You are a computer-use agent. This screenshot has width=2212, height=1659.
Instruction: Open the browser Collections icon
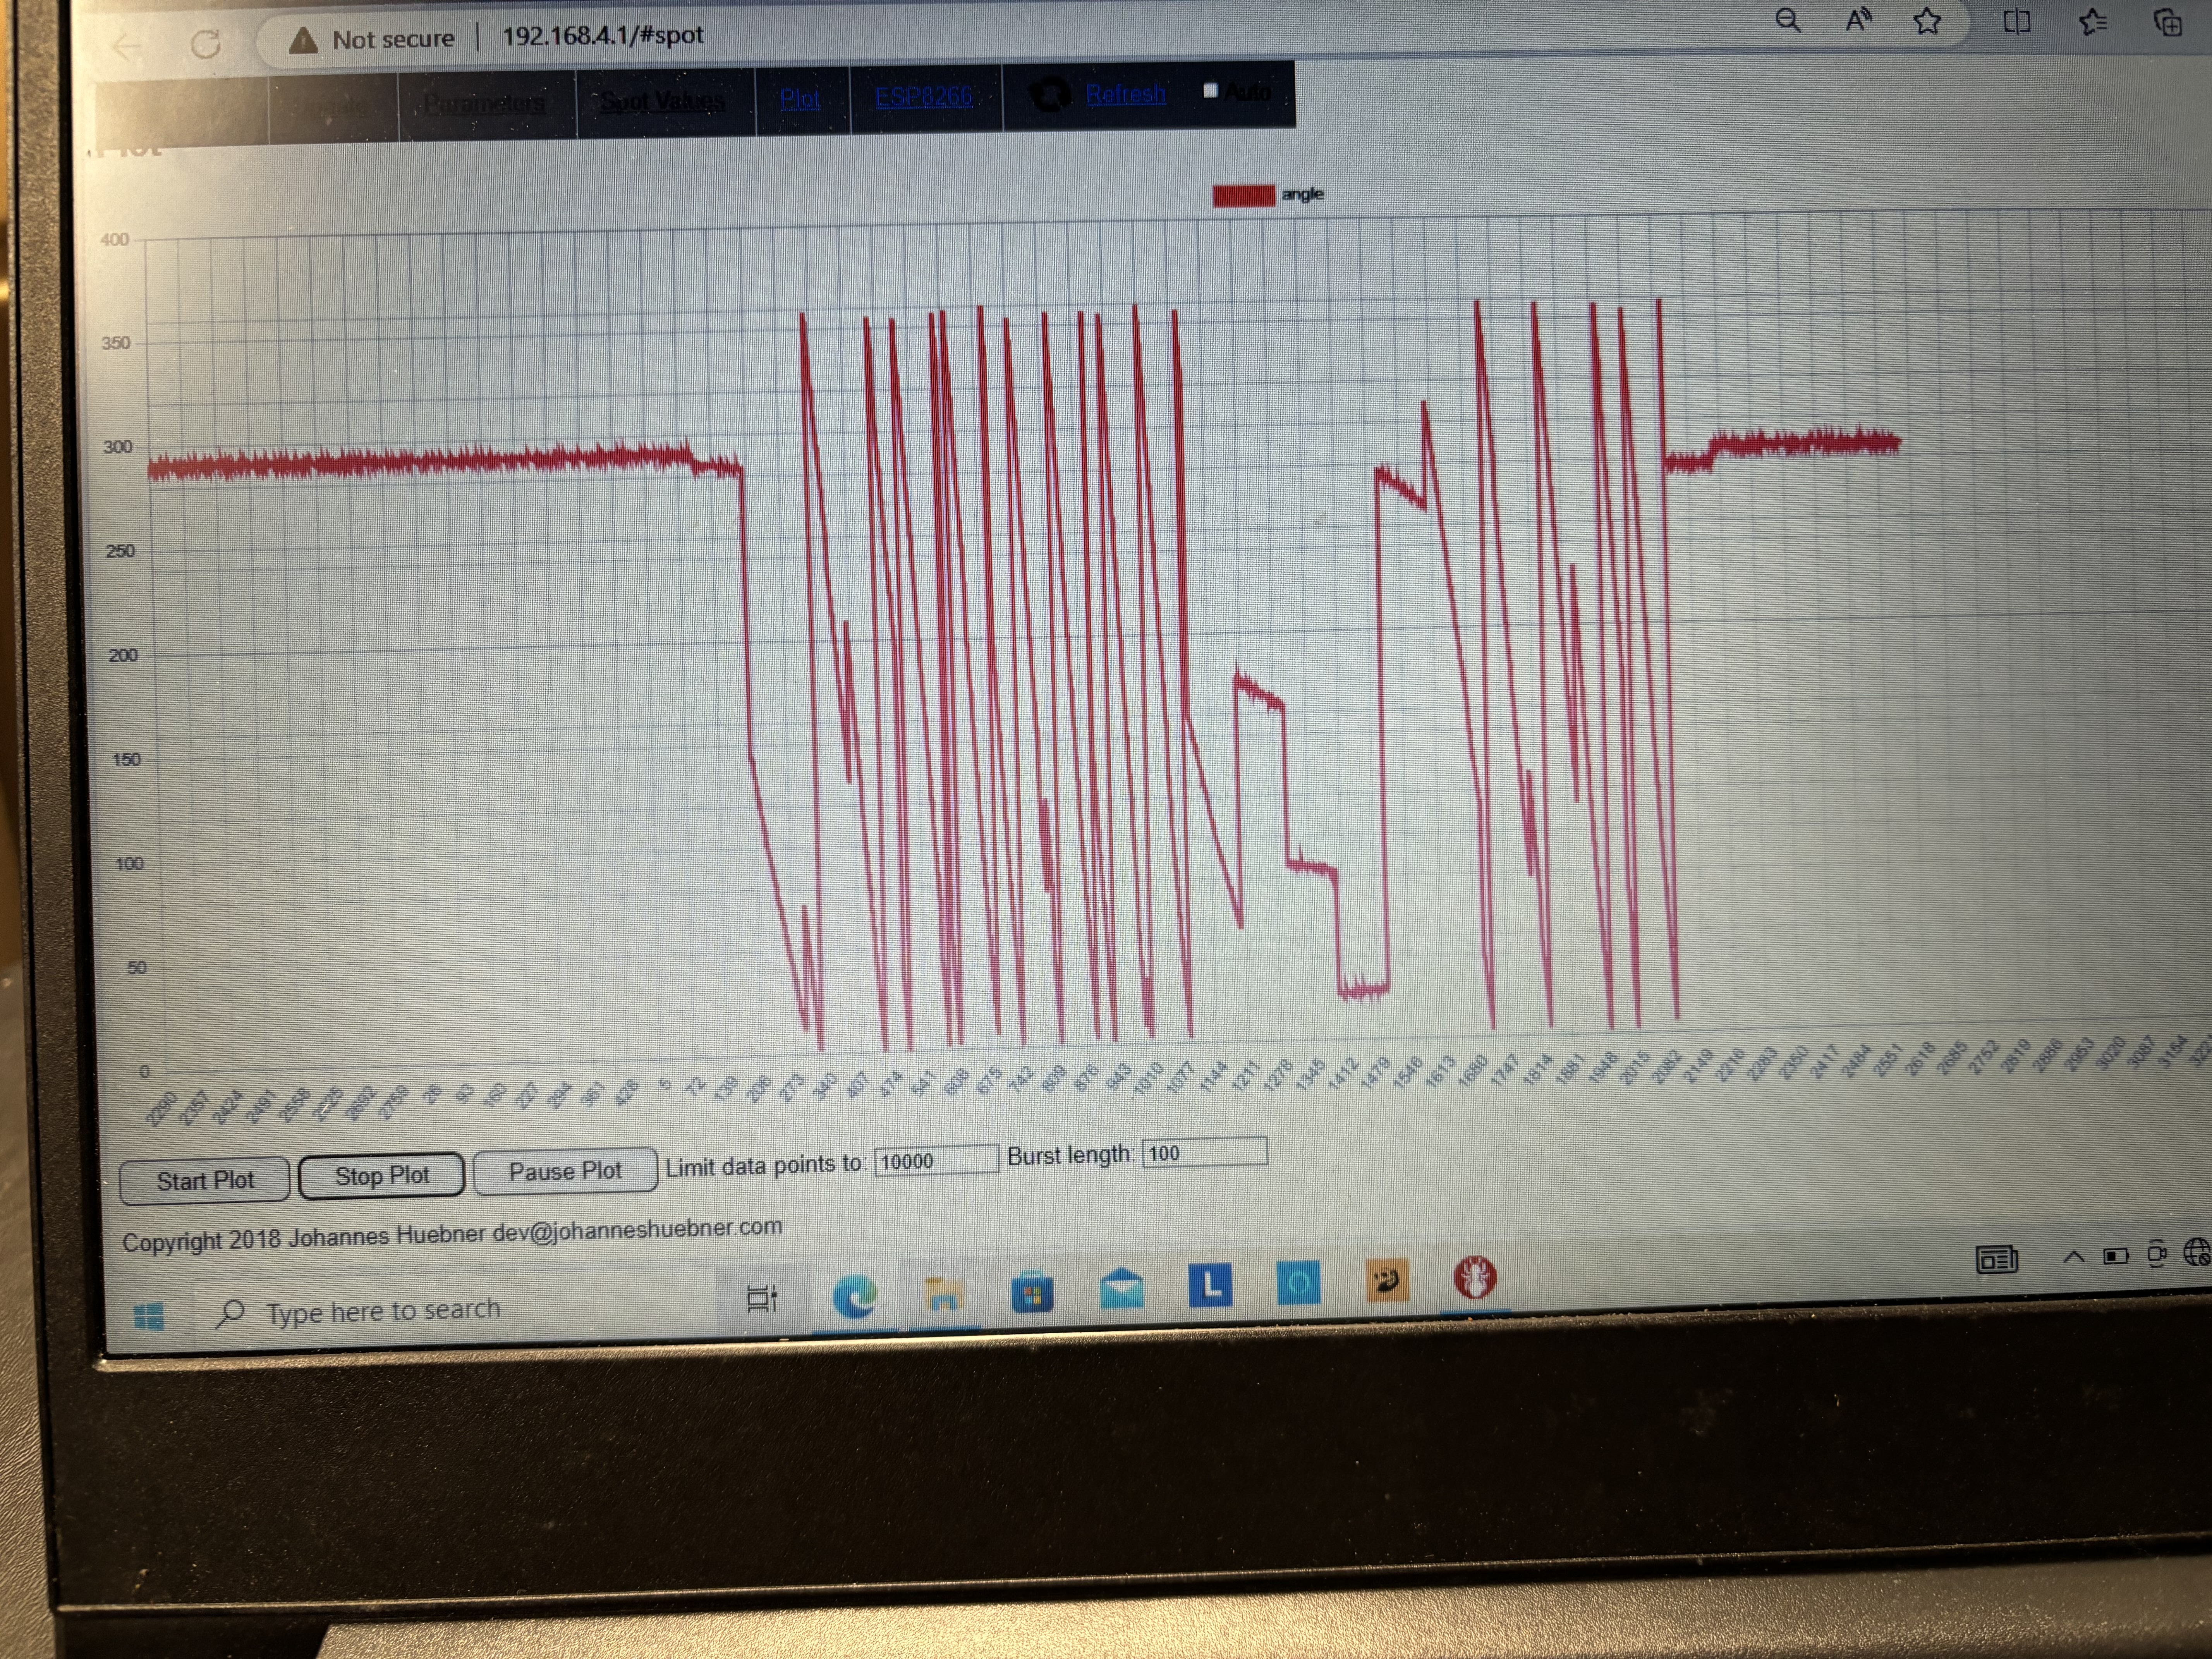(x=2167, y=23)
